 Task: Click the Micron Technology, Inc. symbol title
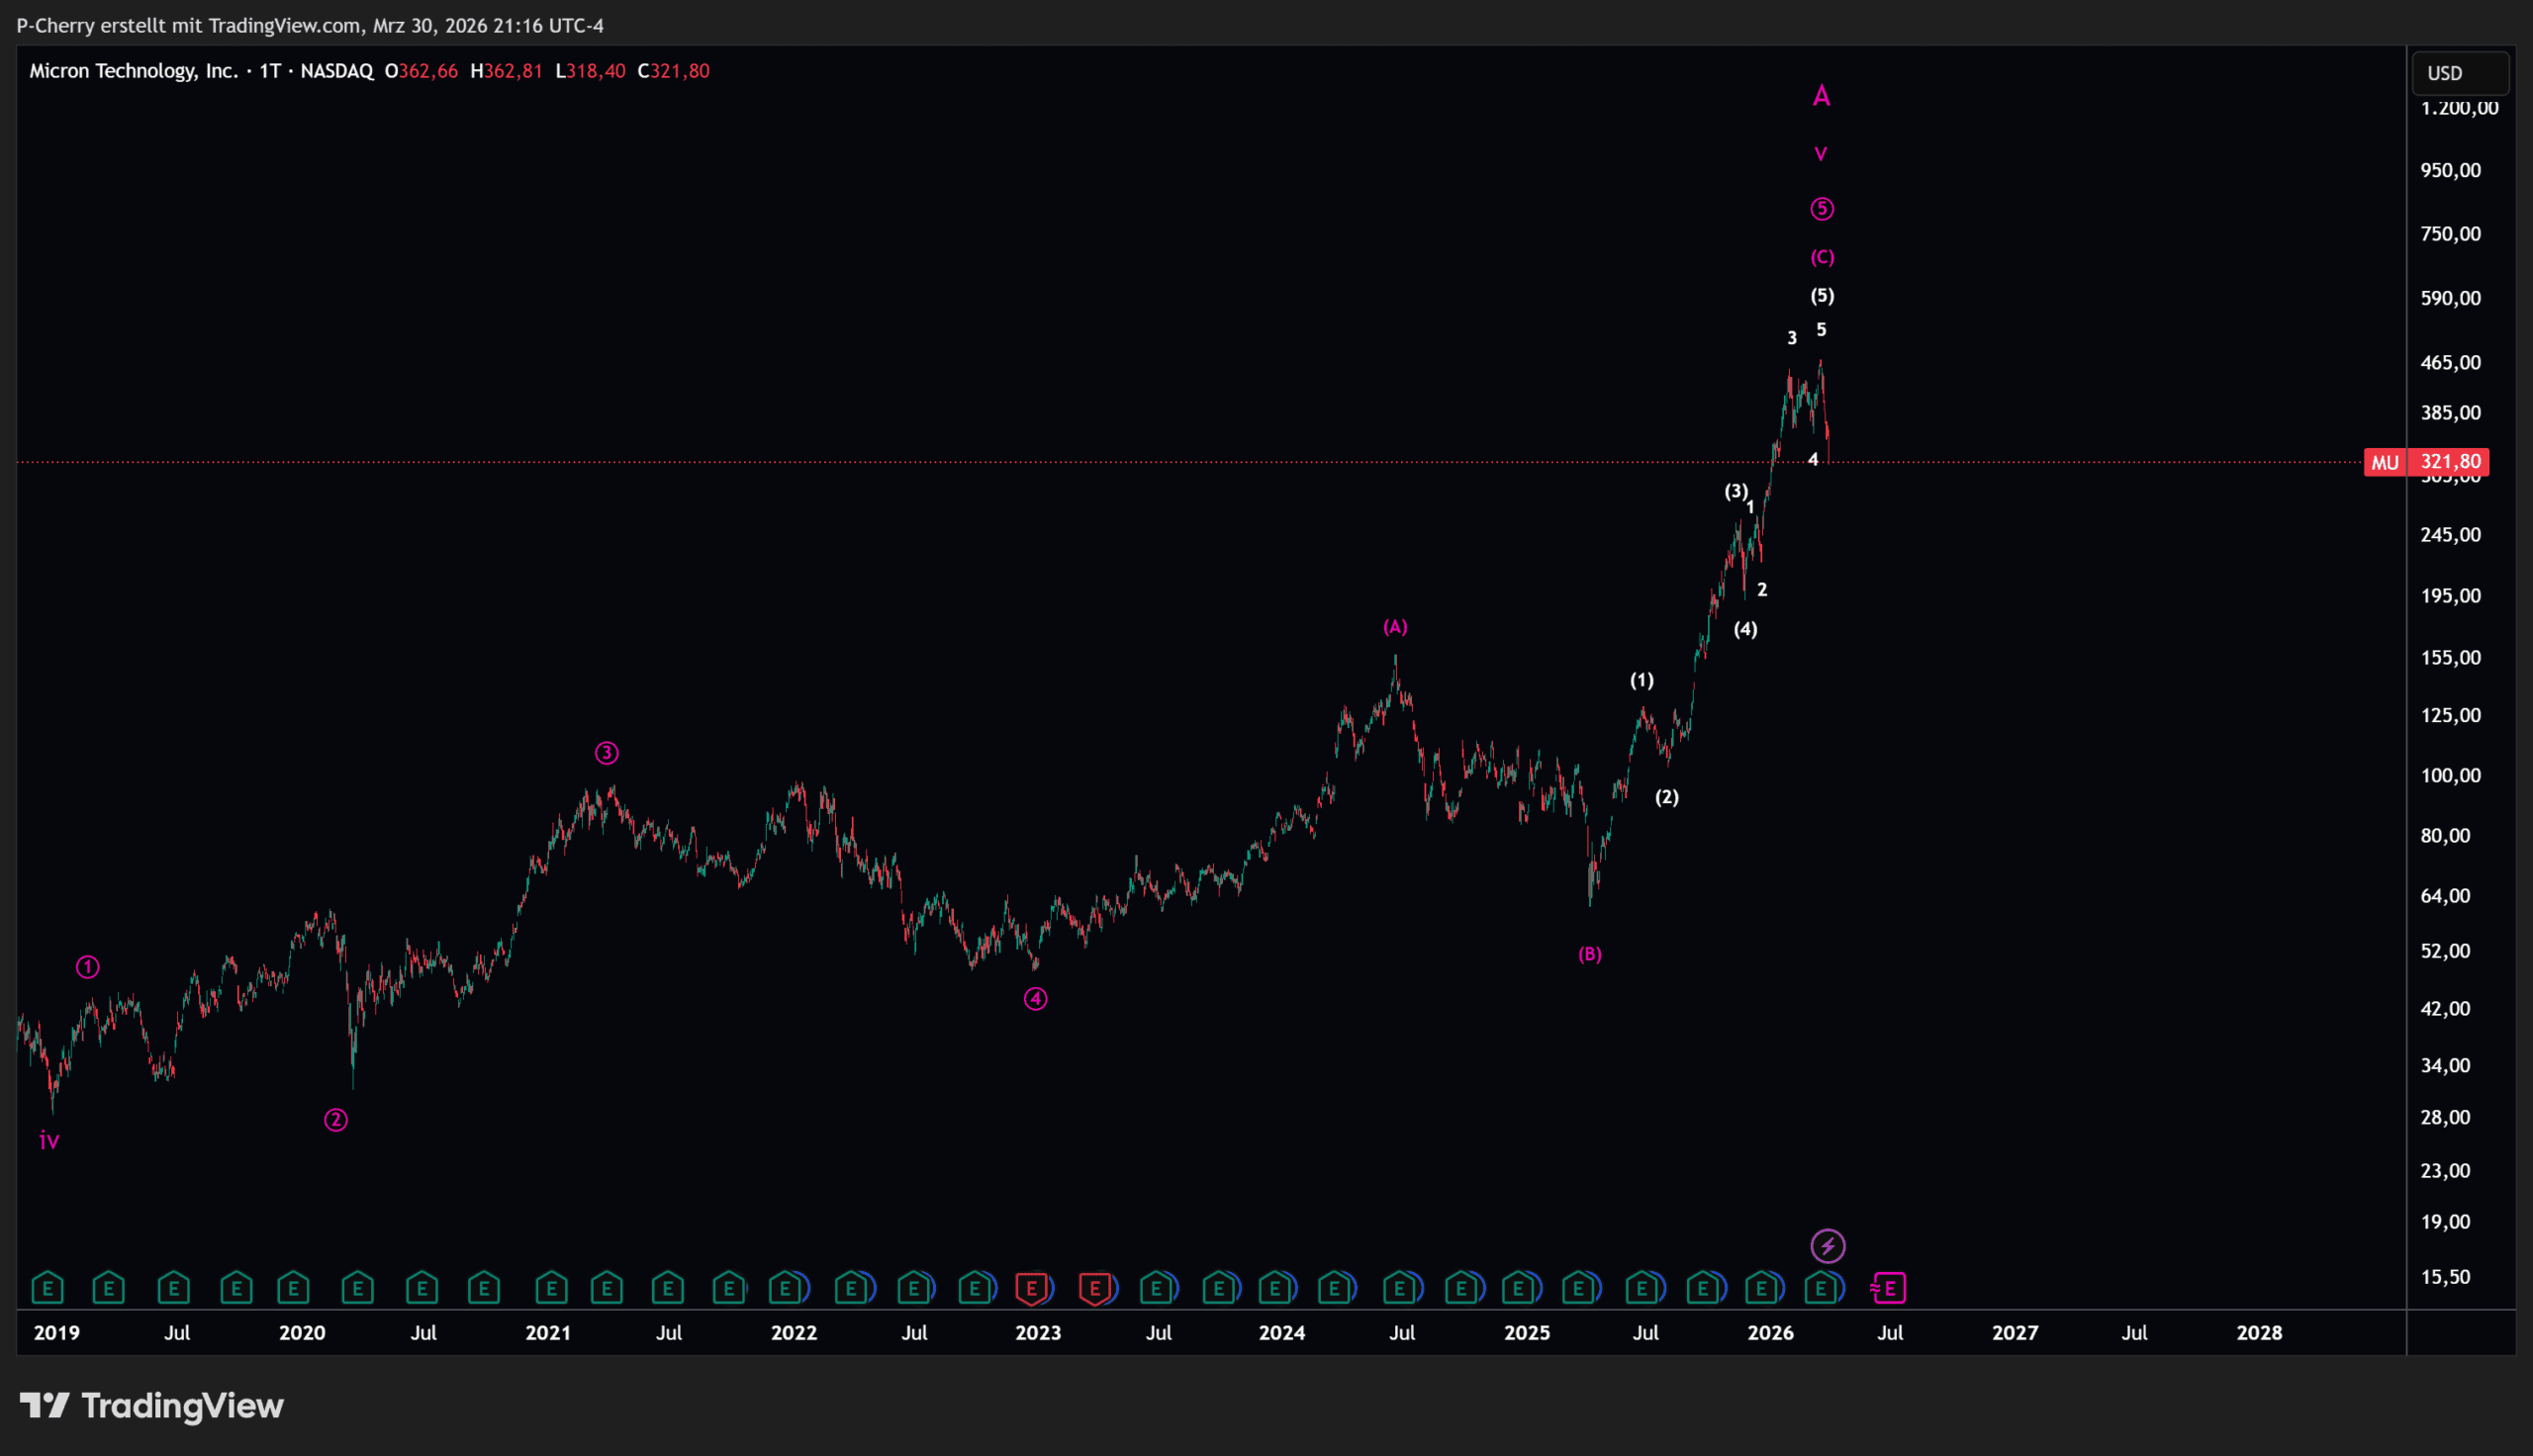tap(133, 71)
